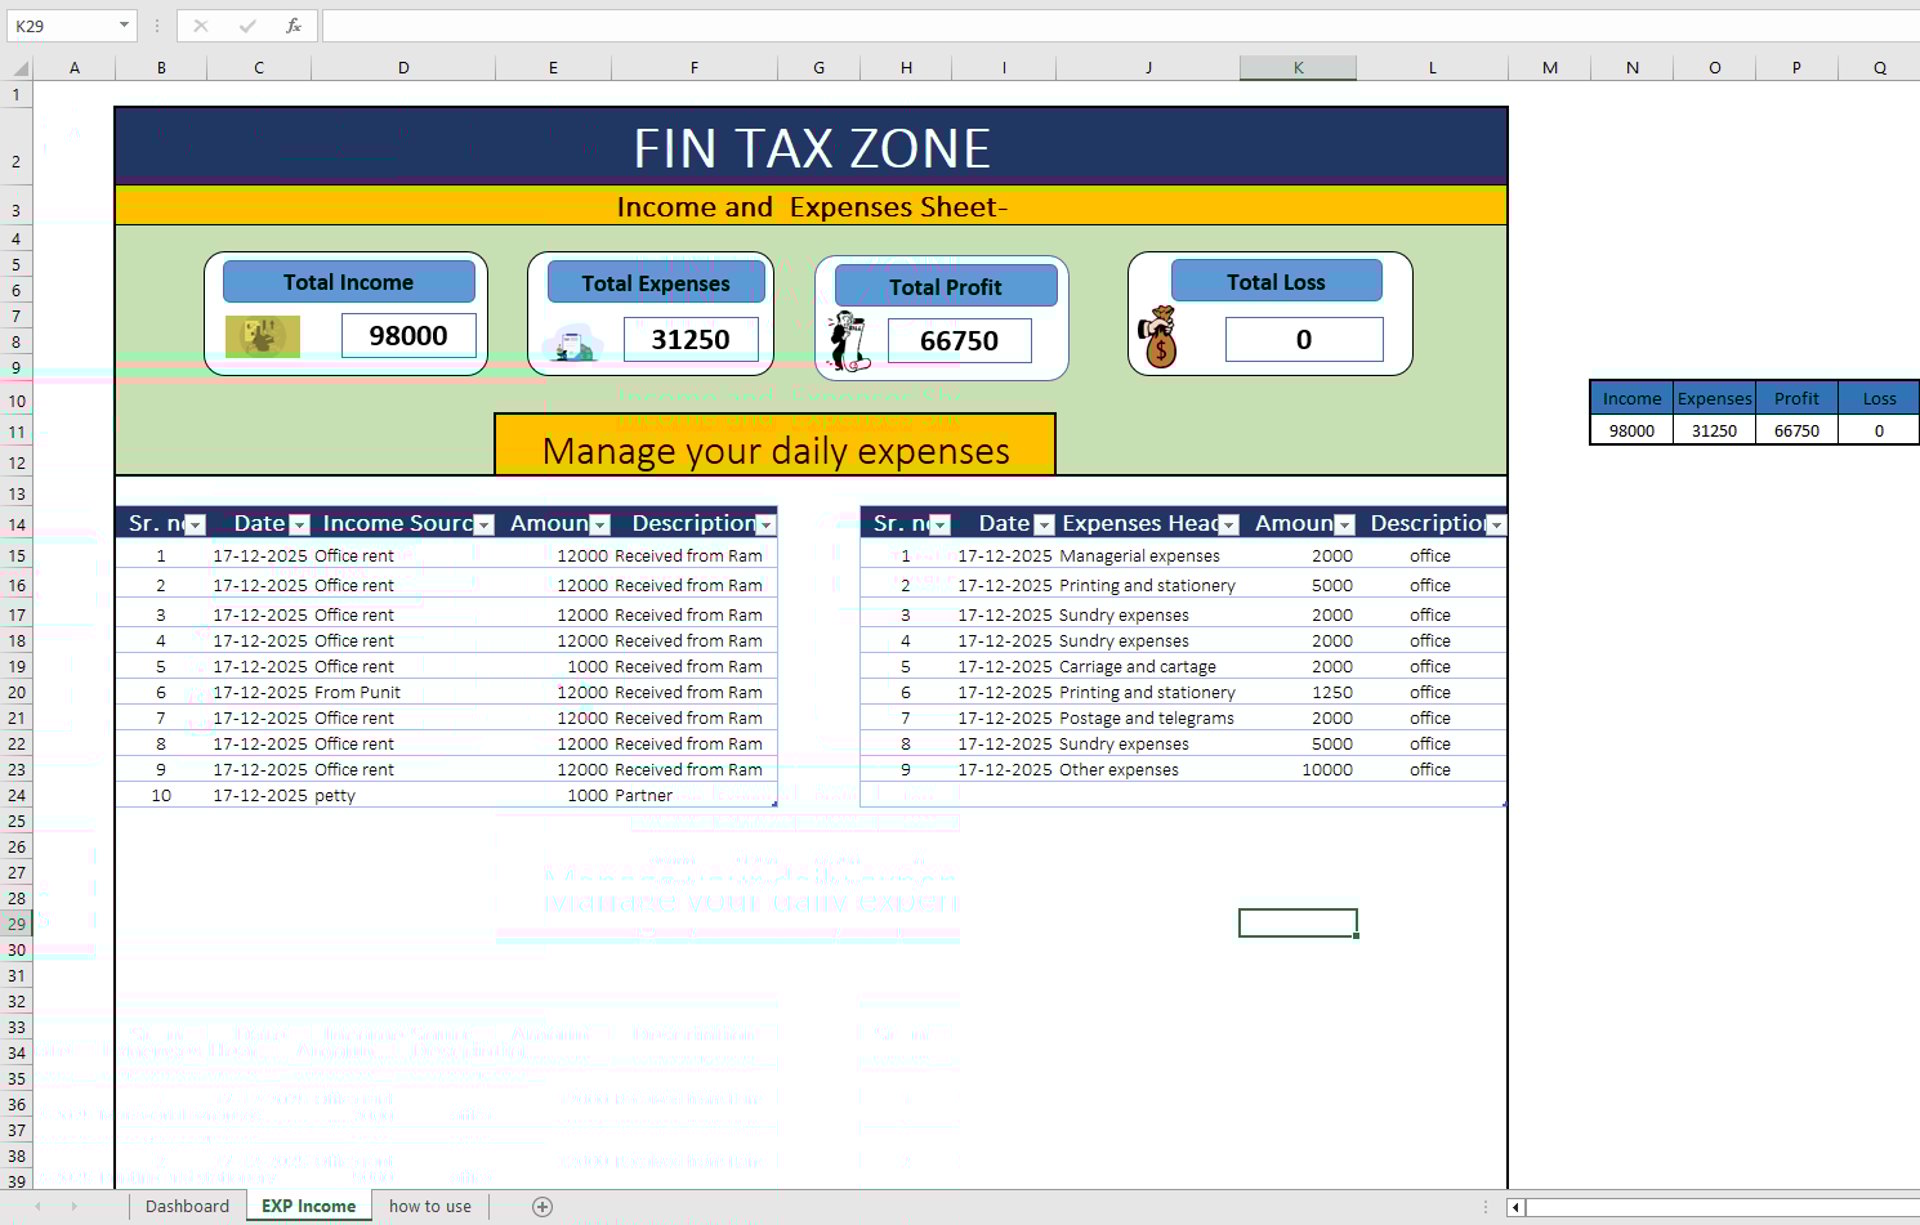Click the Cancel X icon in formula bar

coord(201,26)
